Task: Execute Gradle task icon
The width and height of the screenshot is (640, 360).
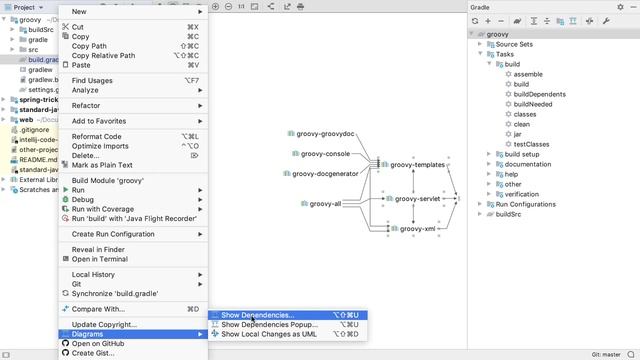Action: coord(517,21)
